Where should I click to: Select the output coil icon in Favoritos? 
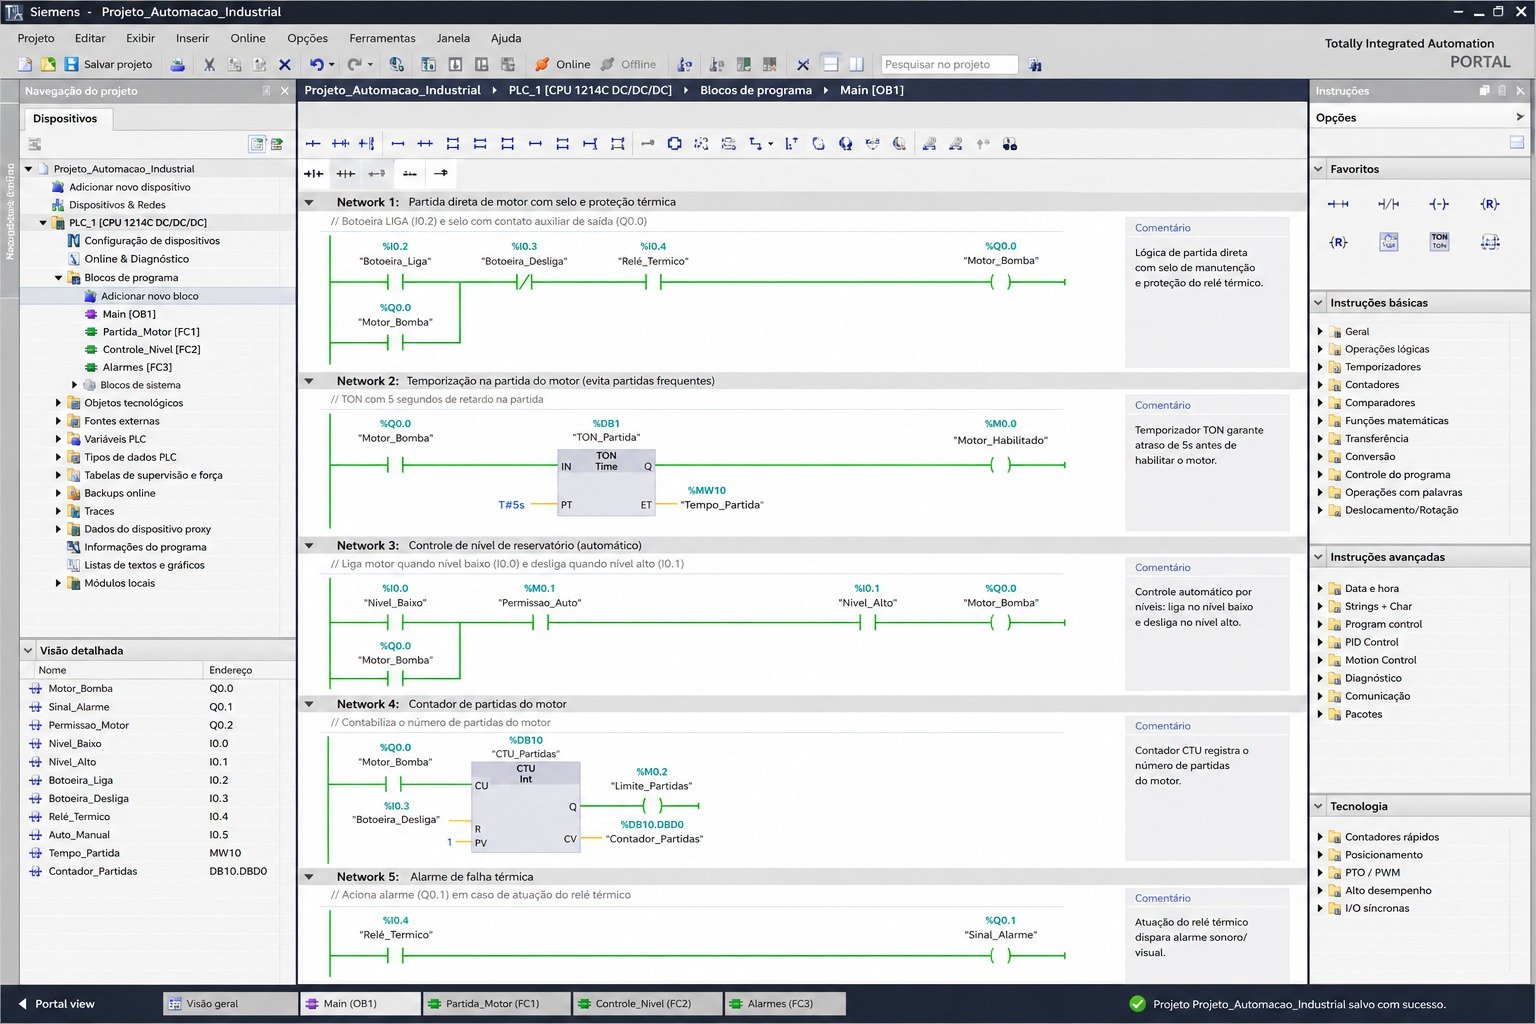click(x=1438, y=204)
